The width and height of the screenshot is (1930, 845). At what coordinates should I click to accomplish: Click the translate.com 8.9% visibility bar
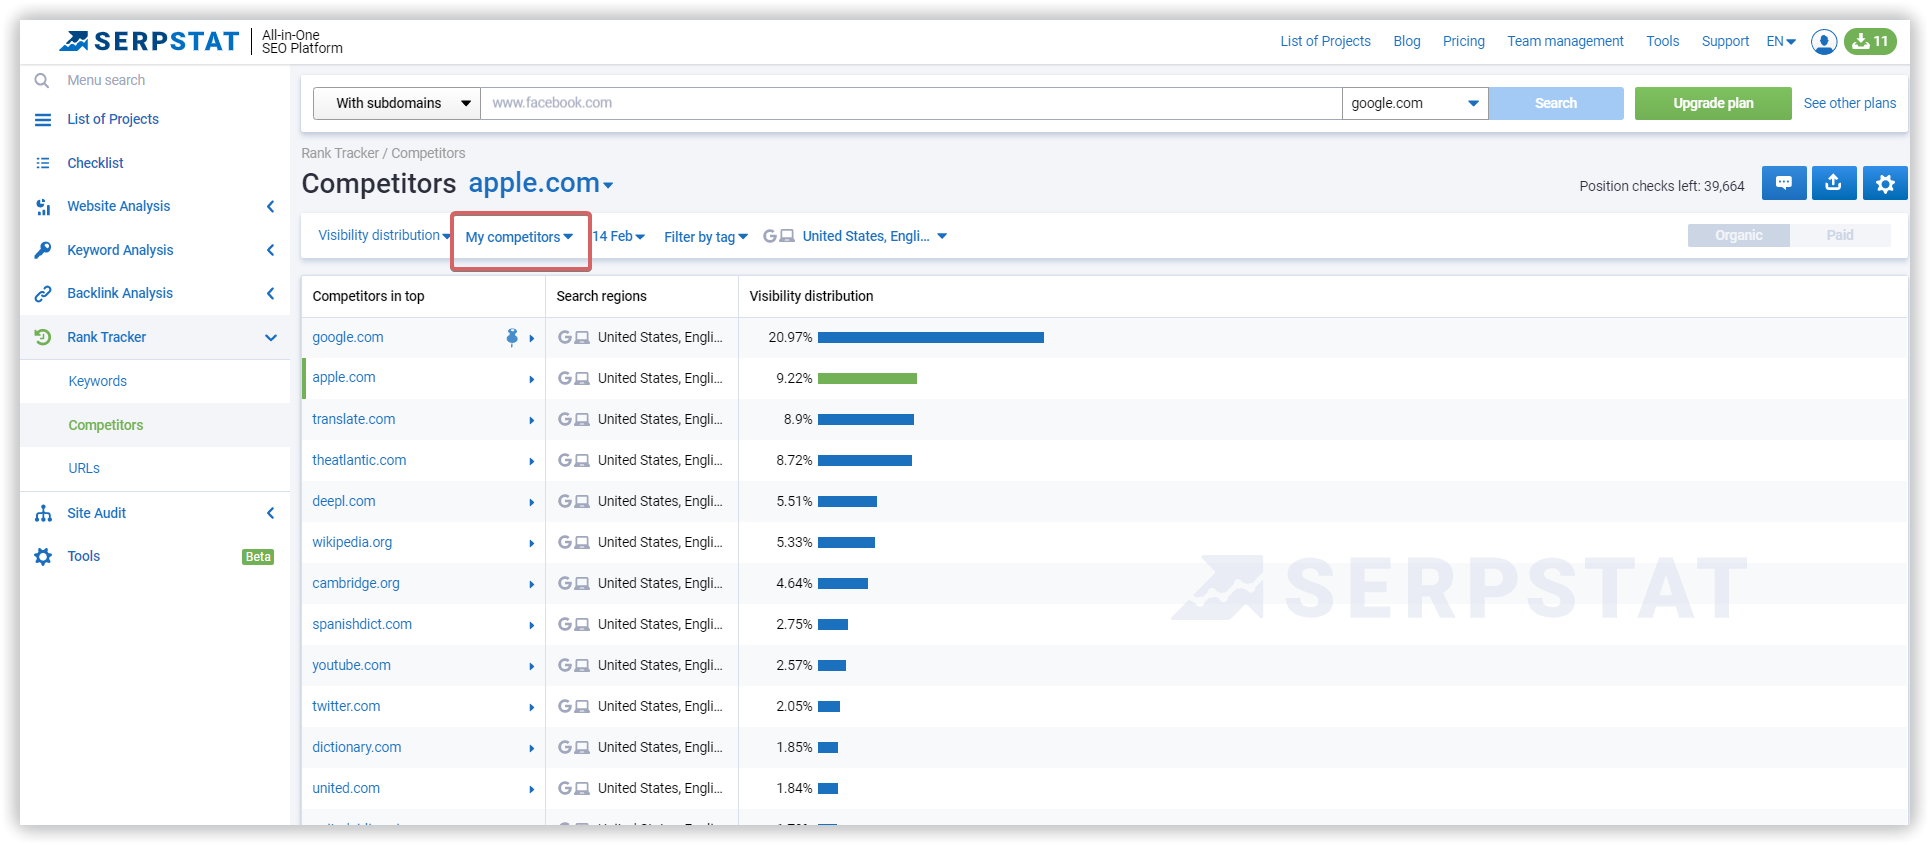click(866, 420)
